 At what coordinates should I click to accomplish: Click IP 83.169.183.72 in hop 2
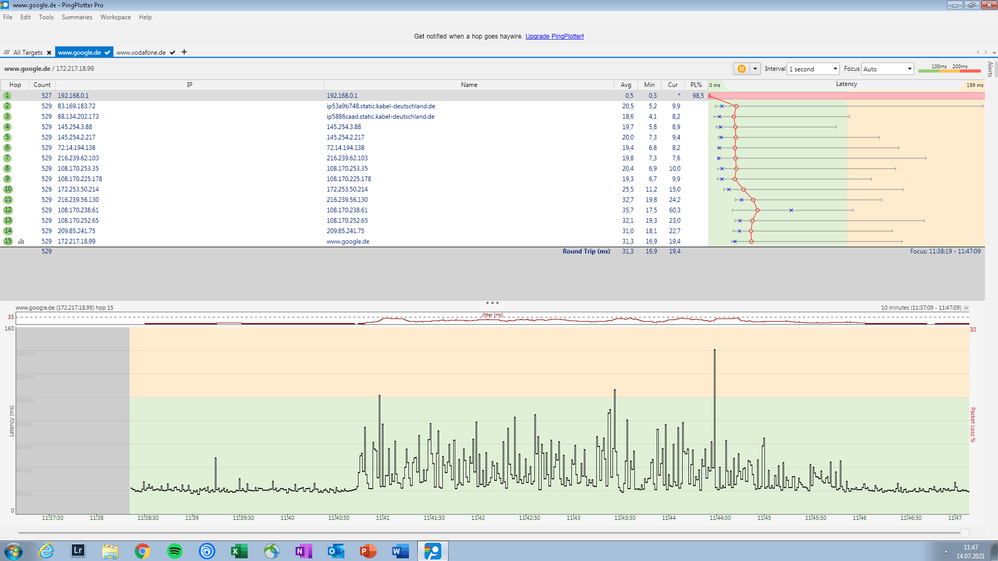tap(76, 106)
